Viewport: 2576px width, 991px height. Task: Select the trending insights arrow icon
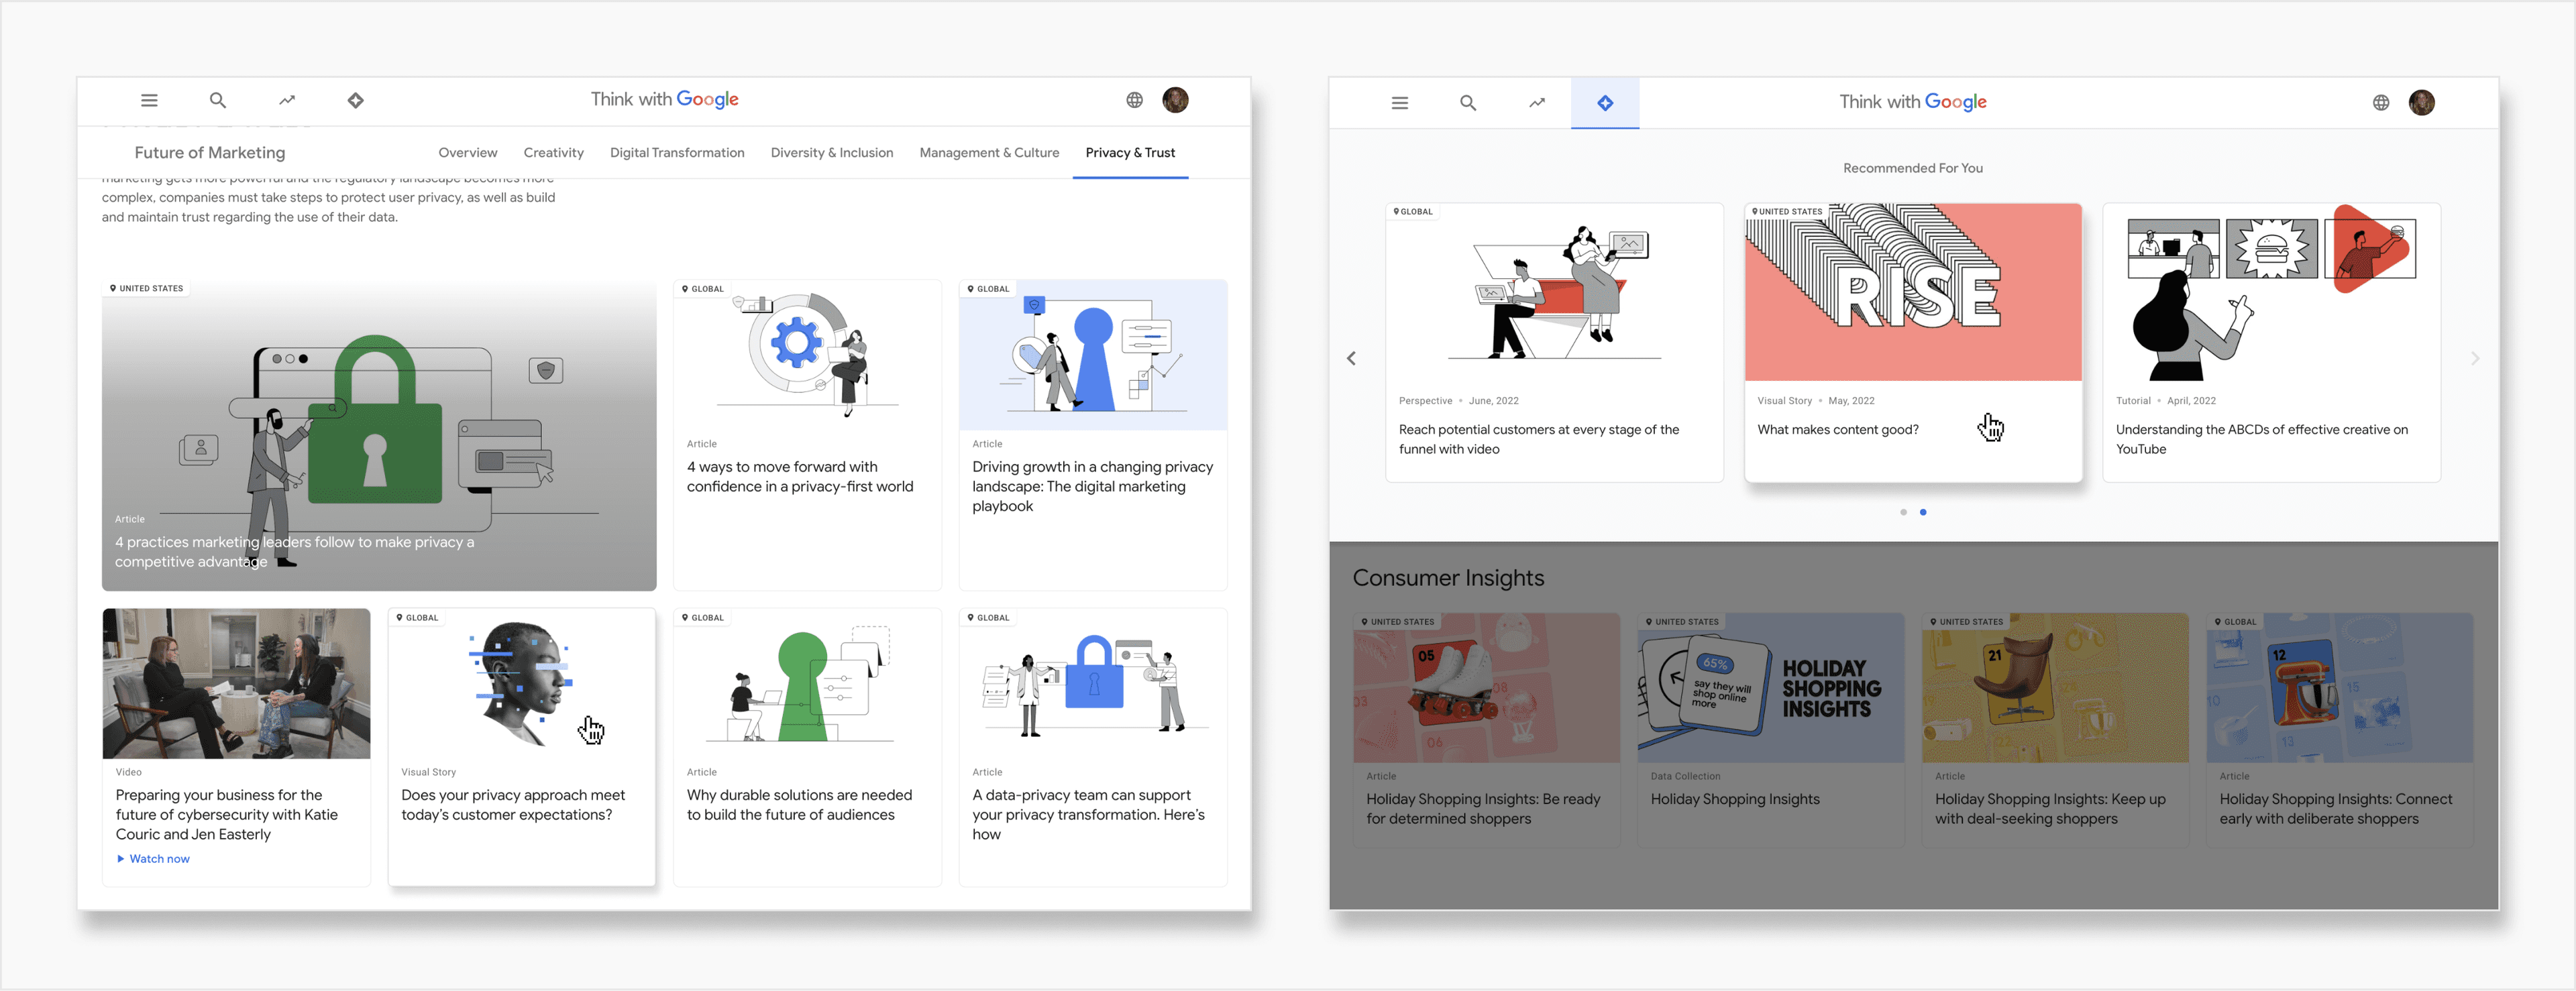point(287,100)
